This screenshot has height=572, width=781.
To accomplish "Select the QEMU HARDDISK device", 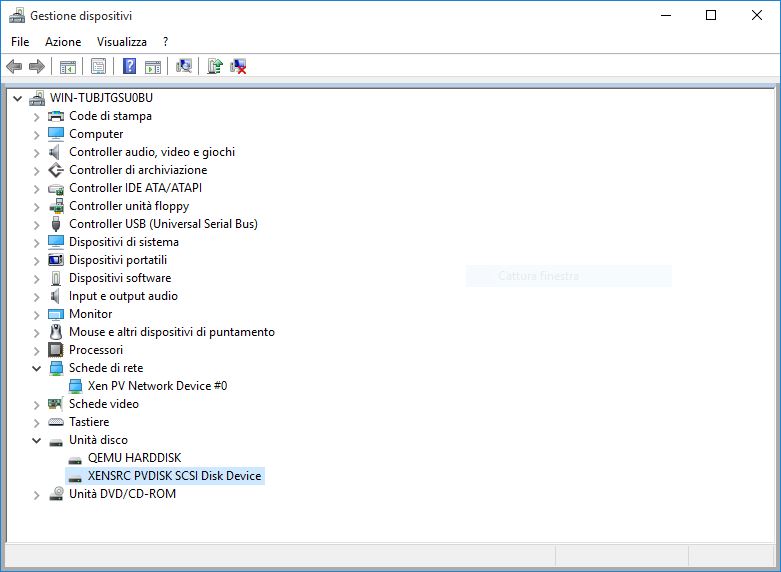I will [134, 458].
